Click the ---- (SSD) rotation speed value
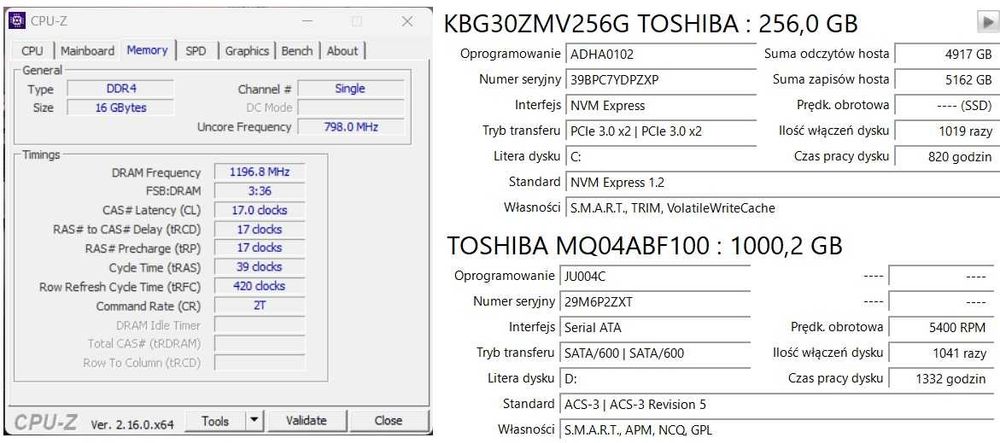The width and height of the screenshot is (1000, 443). [x=946, y=106]
